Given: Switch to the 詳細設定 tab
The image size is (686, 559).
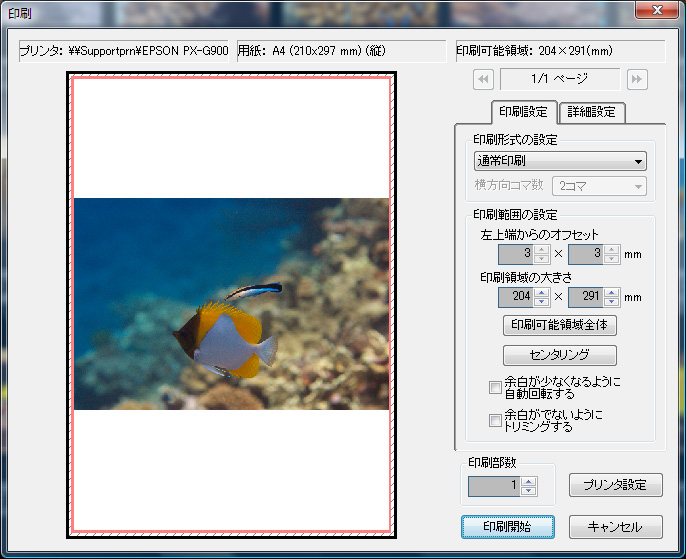Looking at the screenshot, I should (592, 112).
